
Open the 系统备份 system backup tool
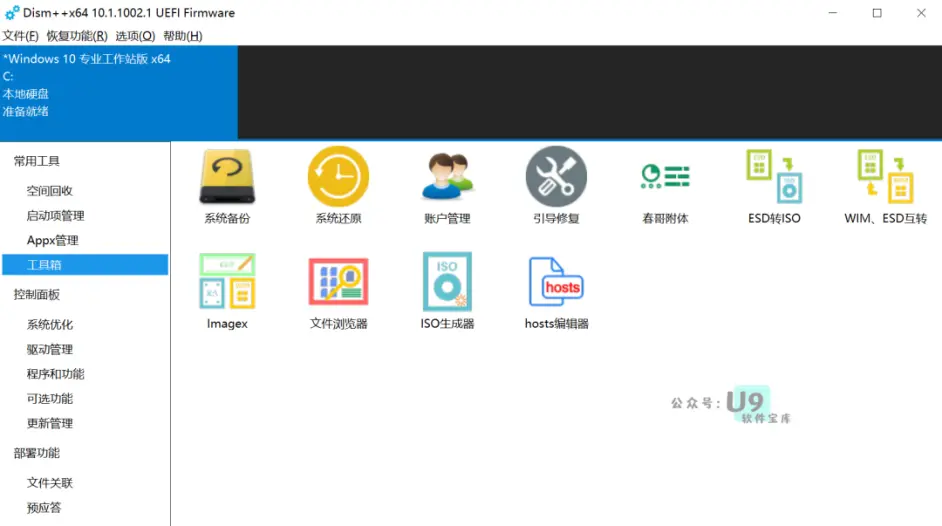coord(227,186)
